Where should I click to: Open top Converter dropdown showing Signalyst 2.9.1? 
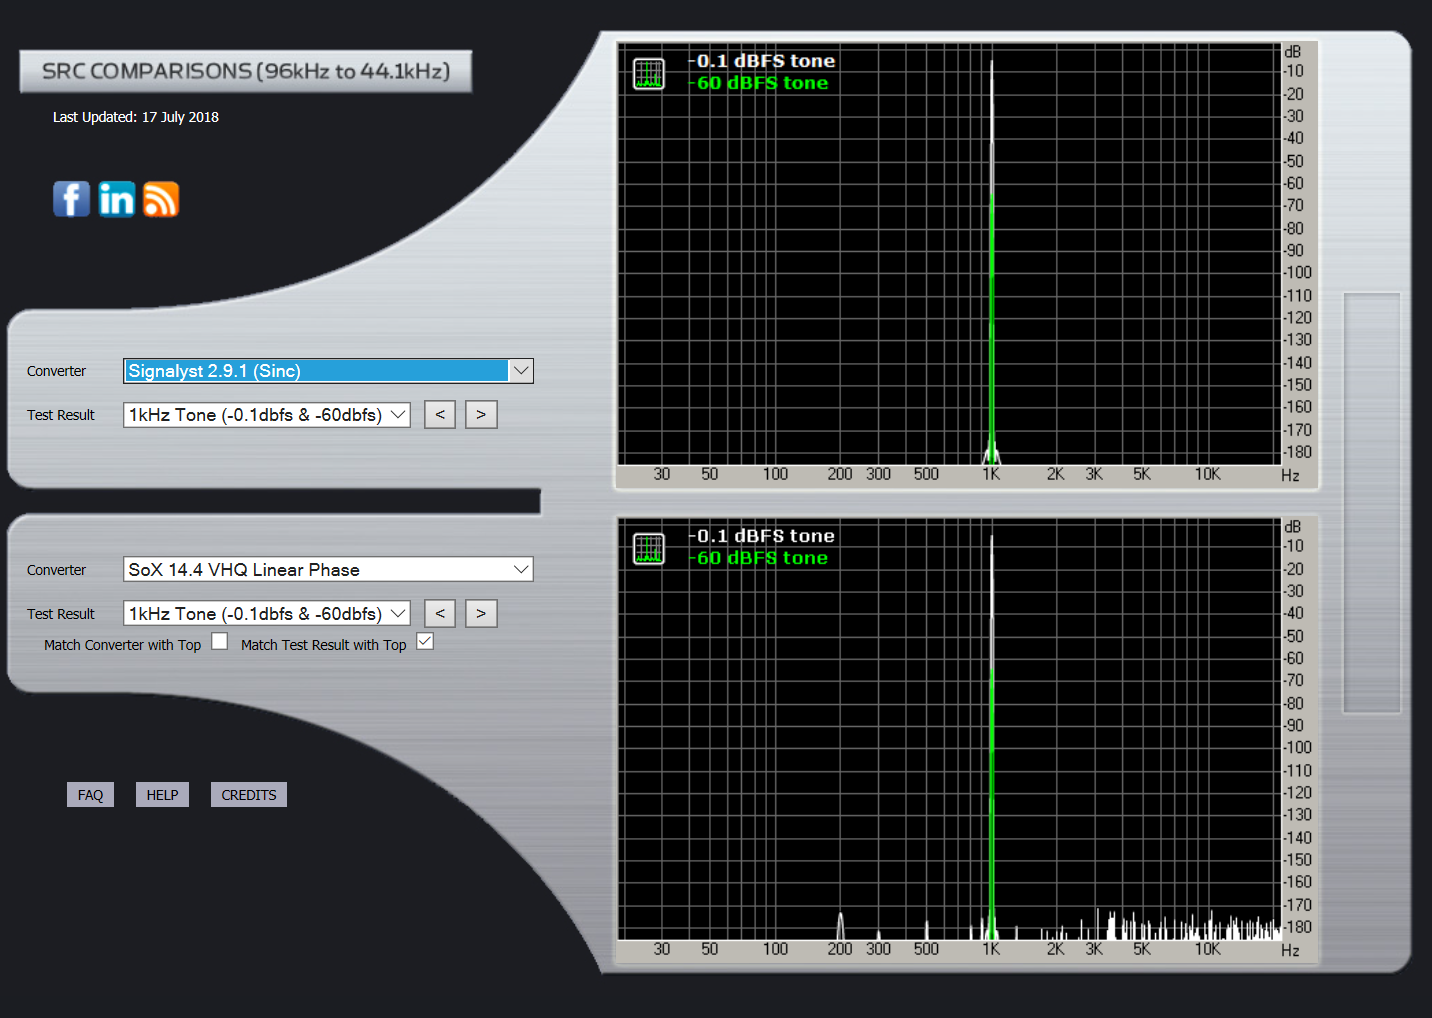tap(328, 371)
